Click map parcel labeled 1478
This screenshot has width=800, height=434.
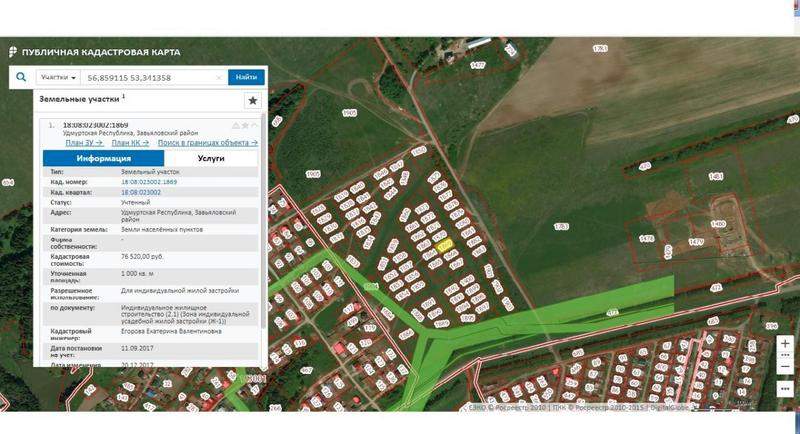pos(647,239)
